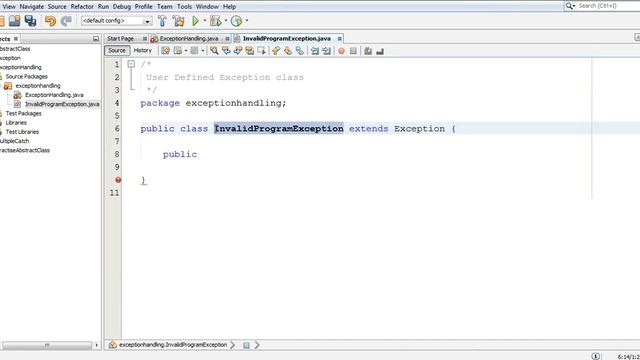
Task: Open the Help menu
Action: click(x=229, y=7)
